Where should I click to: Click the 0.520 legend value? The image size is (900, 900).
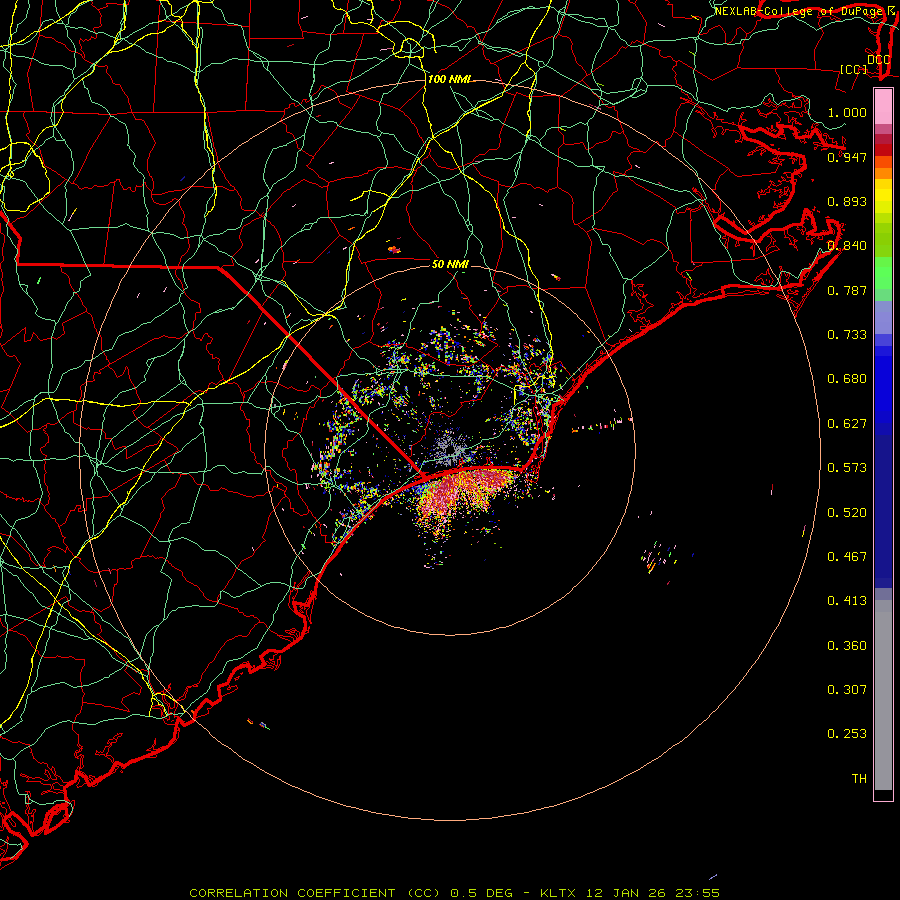pos(847,513)
